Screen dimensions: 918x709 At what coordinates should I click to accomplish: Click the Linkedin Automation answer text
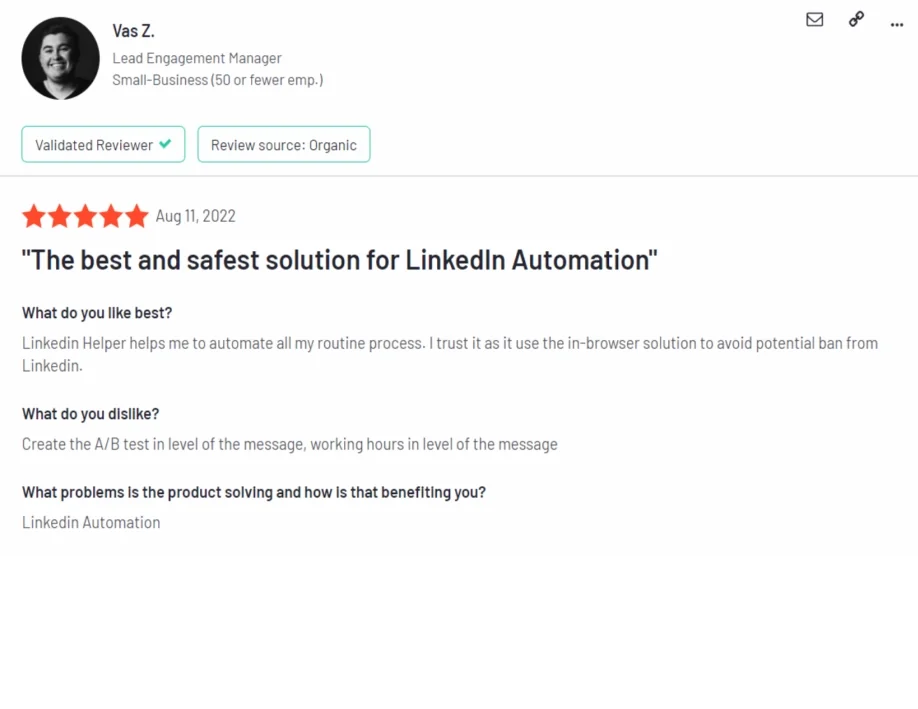click(91, 522)
